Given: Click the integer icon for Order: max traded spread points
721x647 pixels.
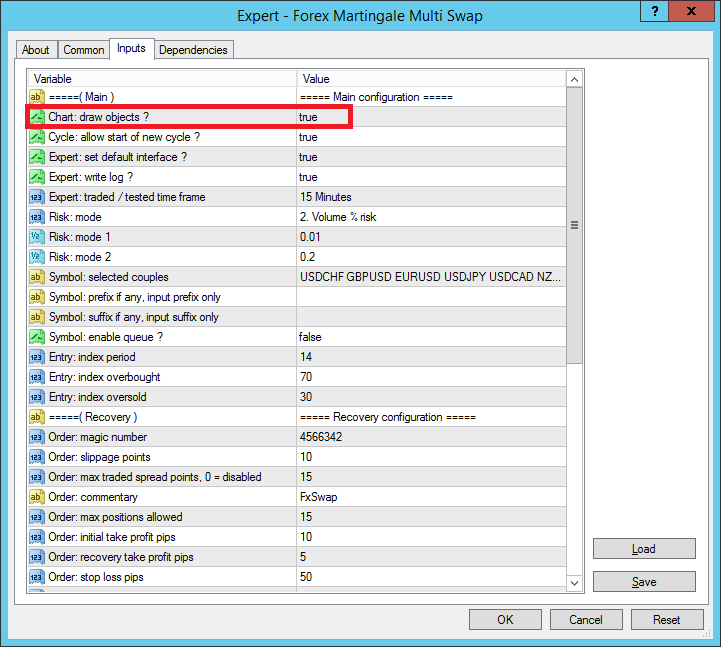Looking at the screenshot, I should (37, 477).
